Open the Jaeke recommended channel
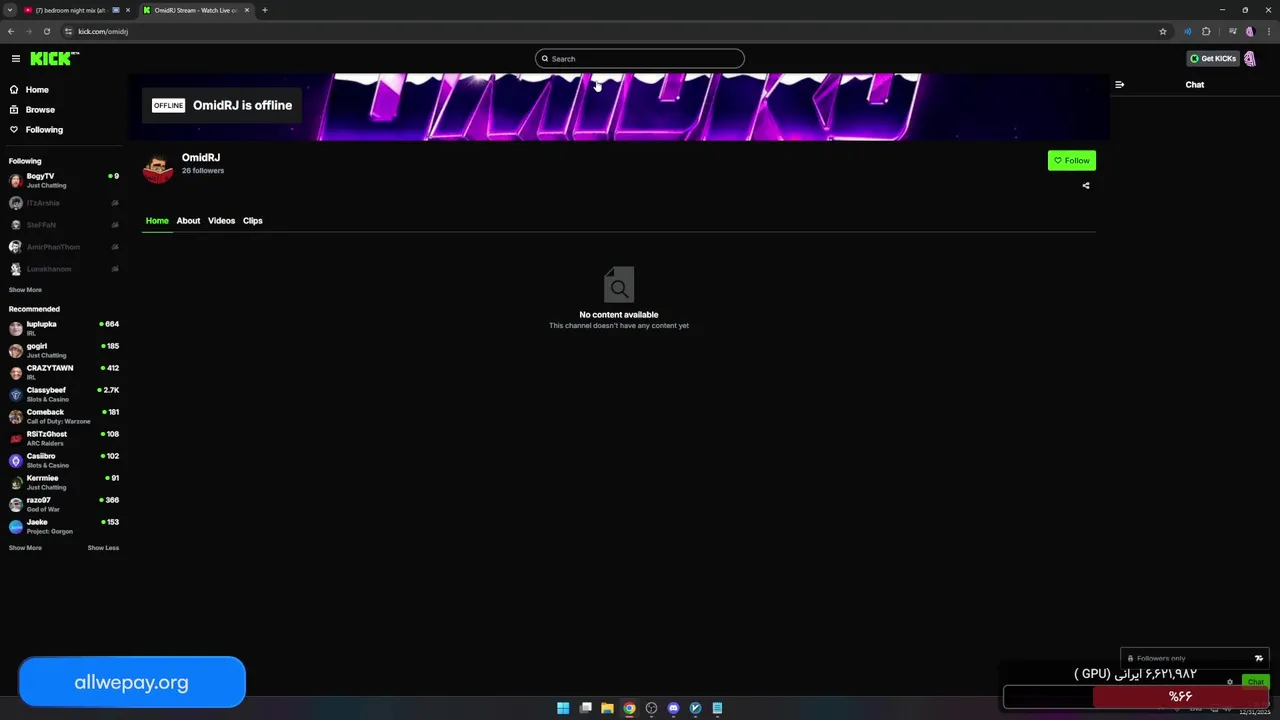Screen dimensions: 1280x720 tap(64, 526)
